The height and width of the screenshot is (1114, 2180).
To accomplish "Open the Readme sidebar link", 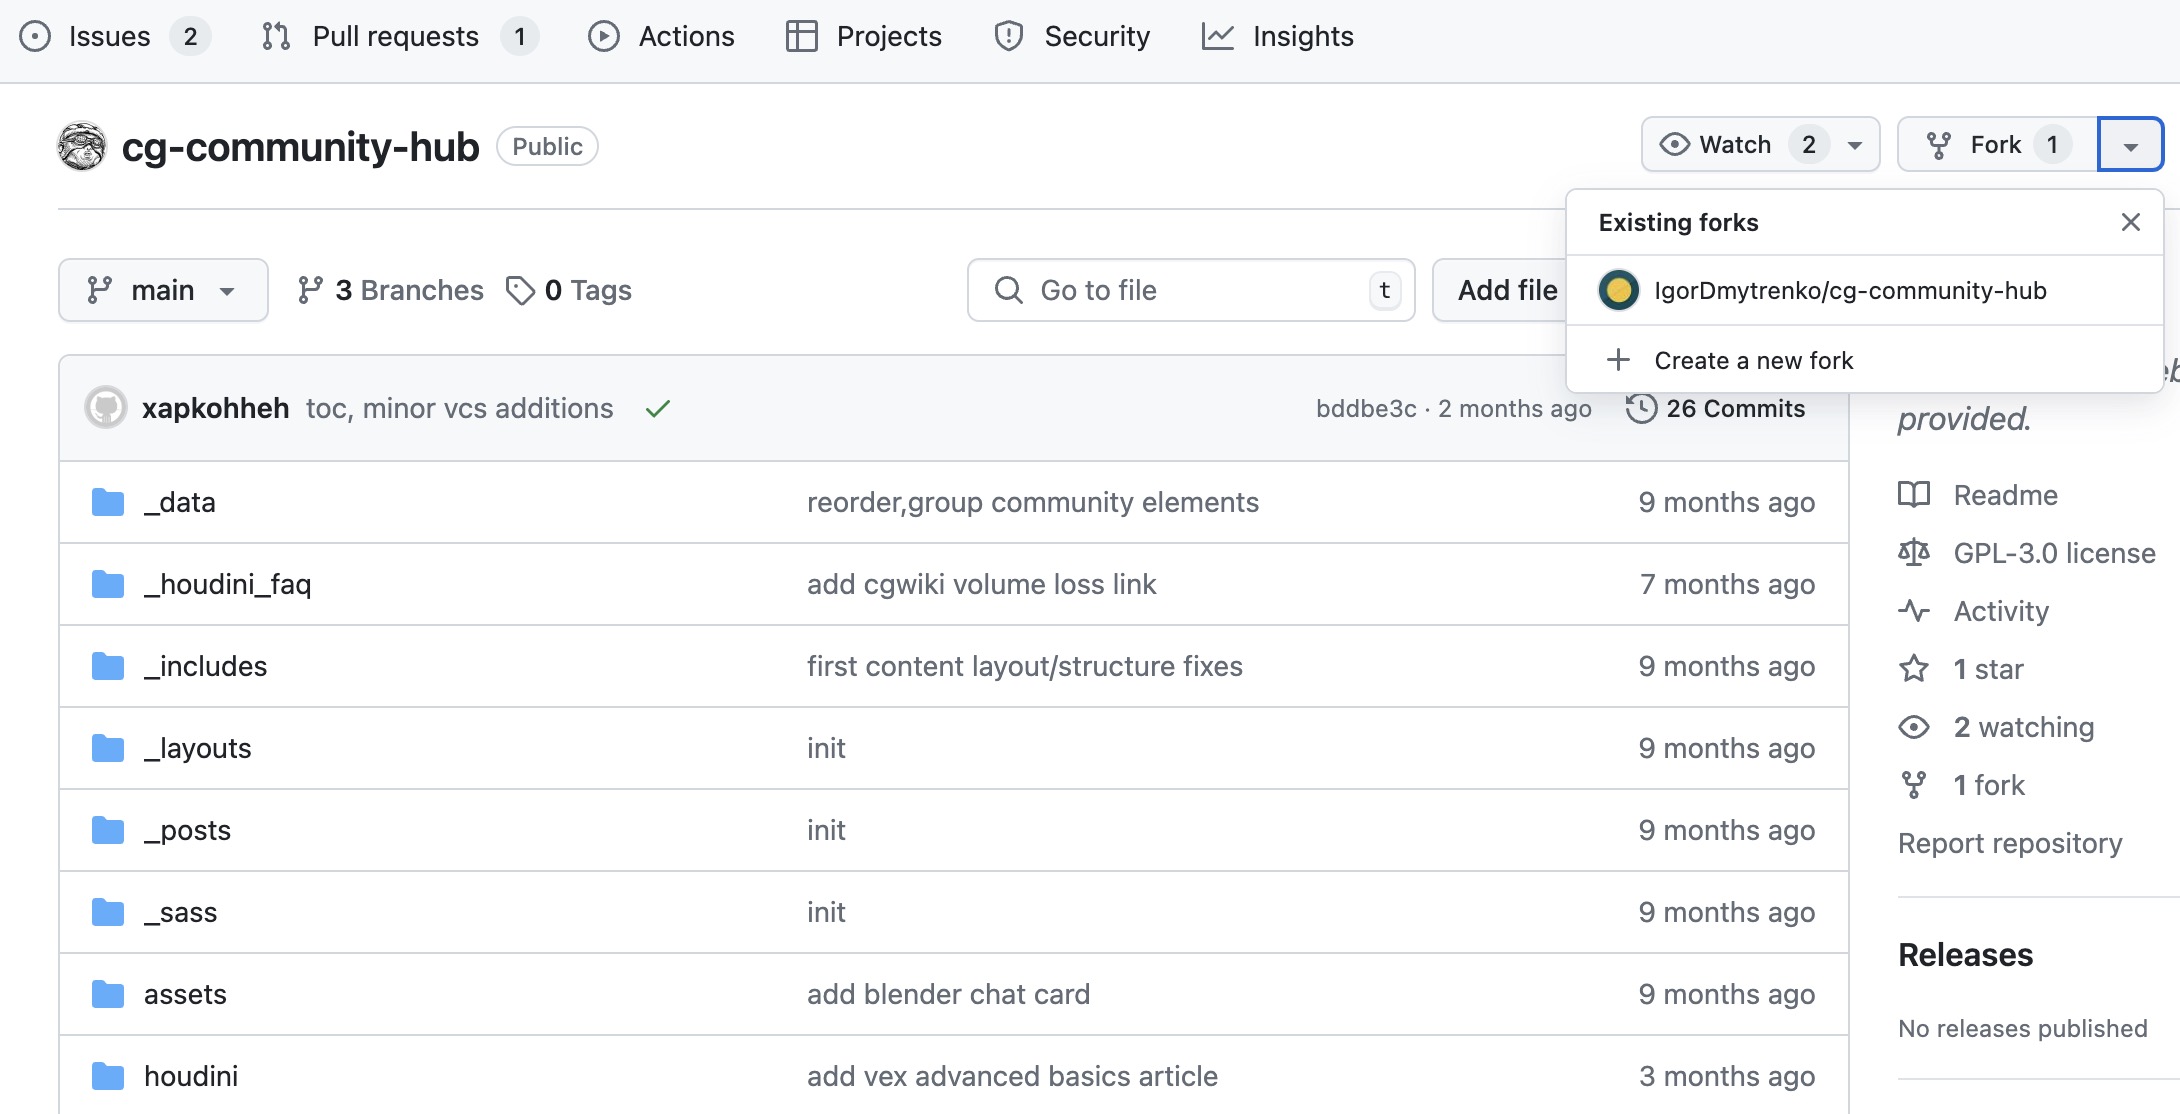I will 2006,495.
